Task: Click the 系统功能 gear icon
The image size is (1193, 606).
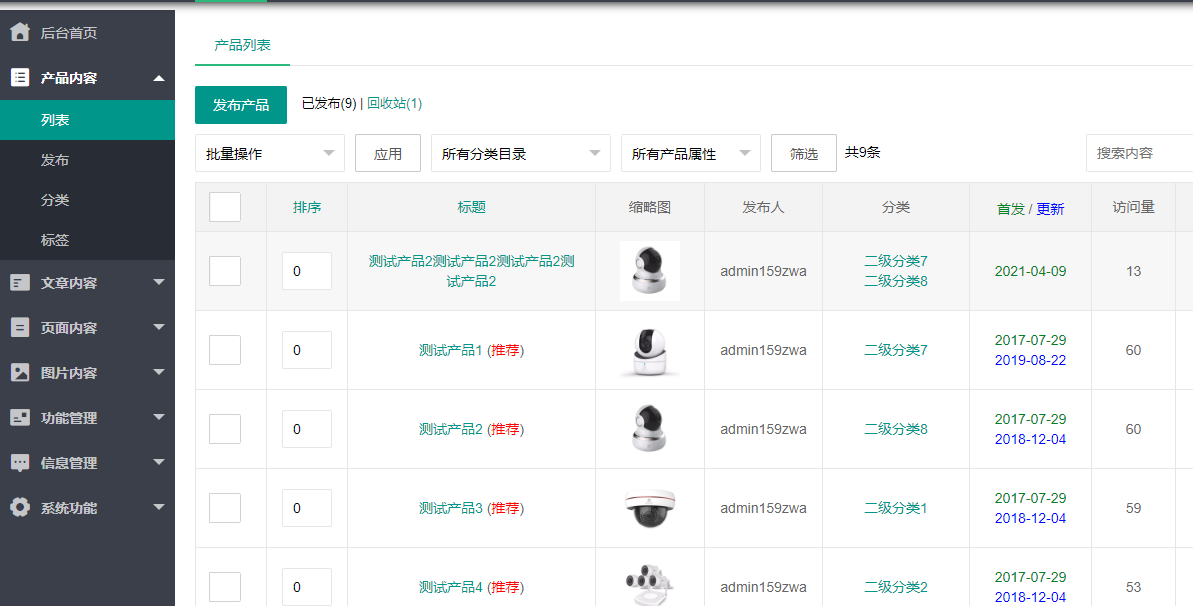Action: [19, 508]
